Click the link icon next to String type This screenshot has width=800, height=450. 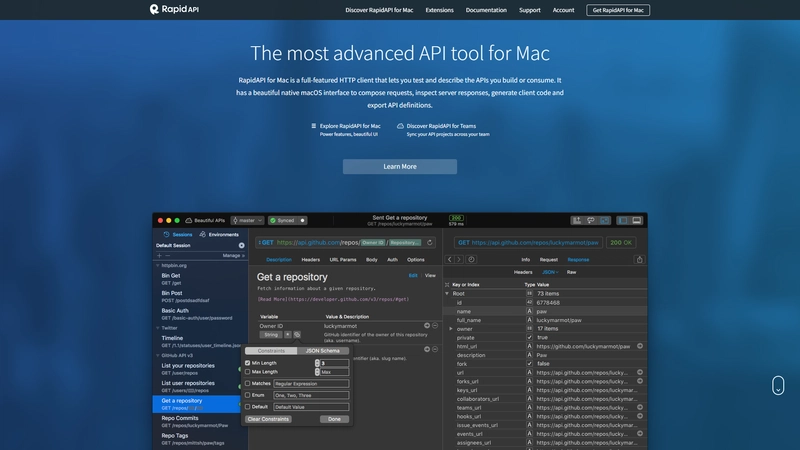pyautogui.click(x=297, y=335)
